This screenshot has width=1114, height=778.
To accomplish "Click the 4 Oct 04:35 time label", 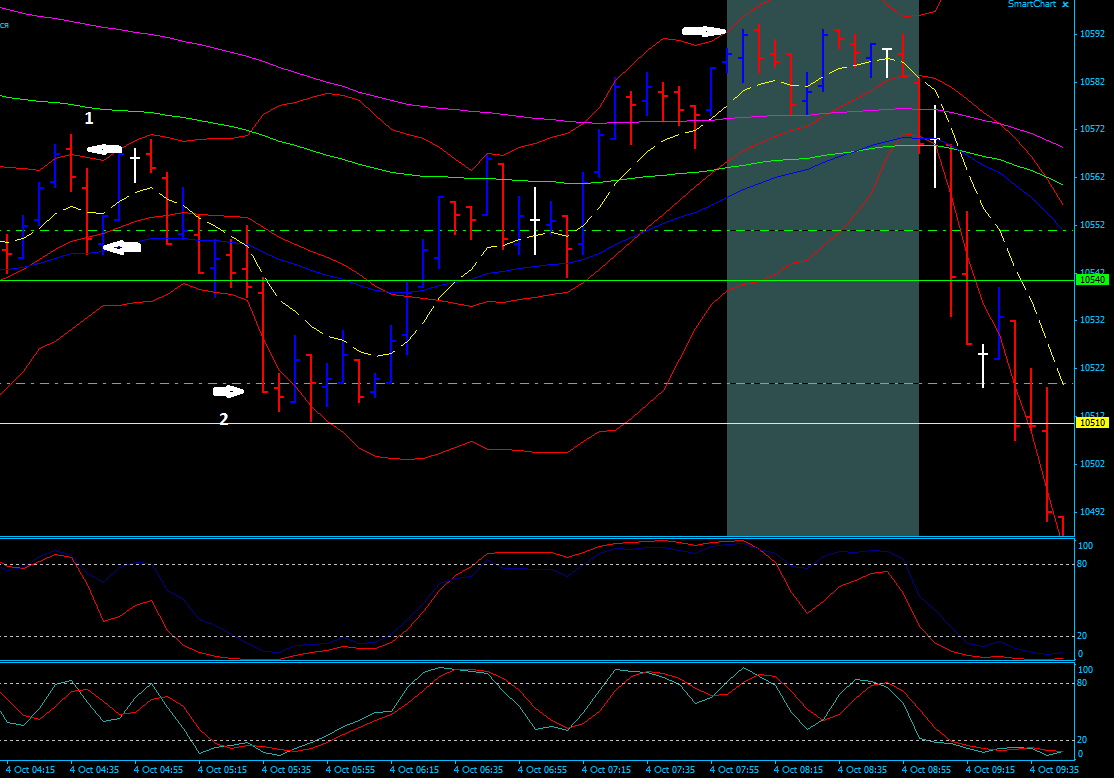I will tap(94, 769).
